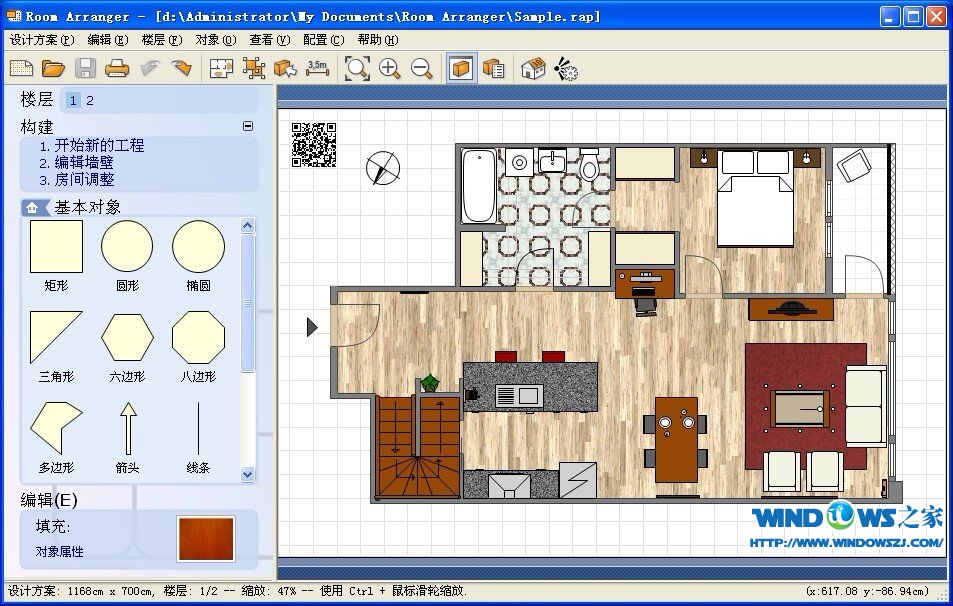953x606 pixels.
Task: Select the 六边形 hexagon shape
Action: click(x=127, y=339)
